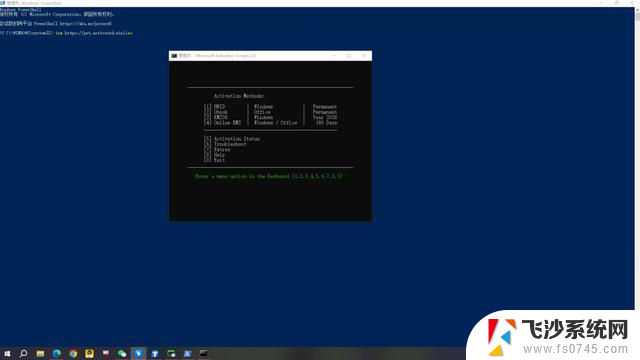The height and width of the screenshot is (360, 640).
Task: Launch File Explorer from the taskbar
Action: [x=40, y=353]
